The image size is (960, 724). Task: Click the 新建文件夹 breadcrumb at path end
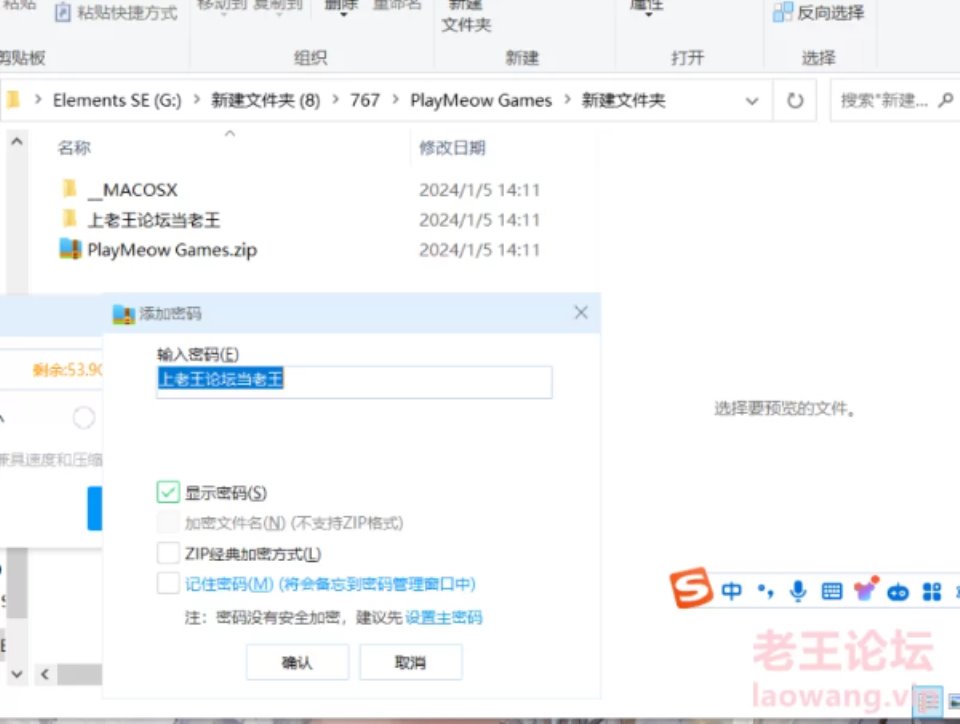point(623,100)
